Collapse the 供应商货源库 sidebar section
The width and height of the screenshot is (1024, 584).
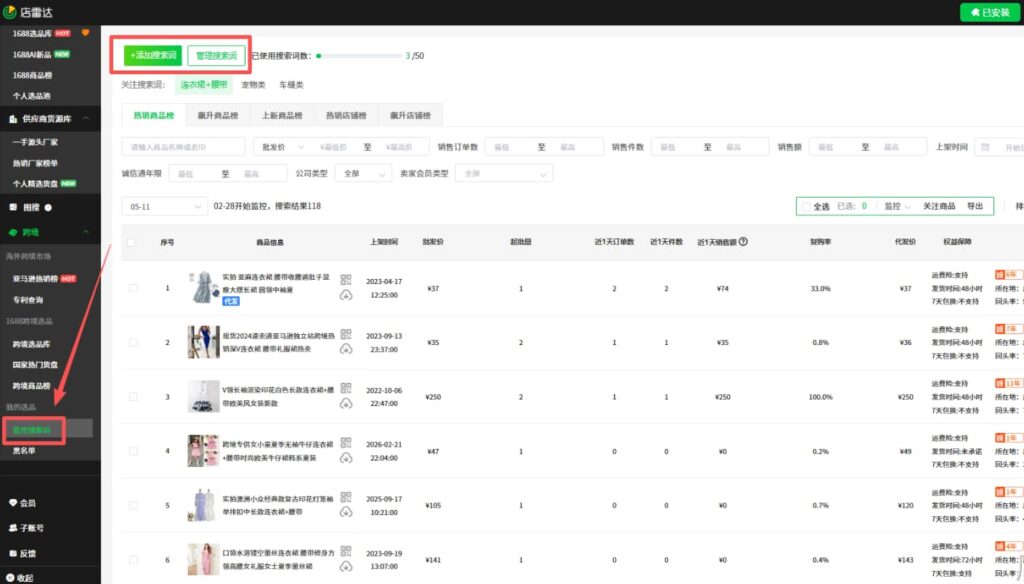86,118
